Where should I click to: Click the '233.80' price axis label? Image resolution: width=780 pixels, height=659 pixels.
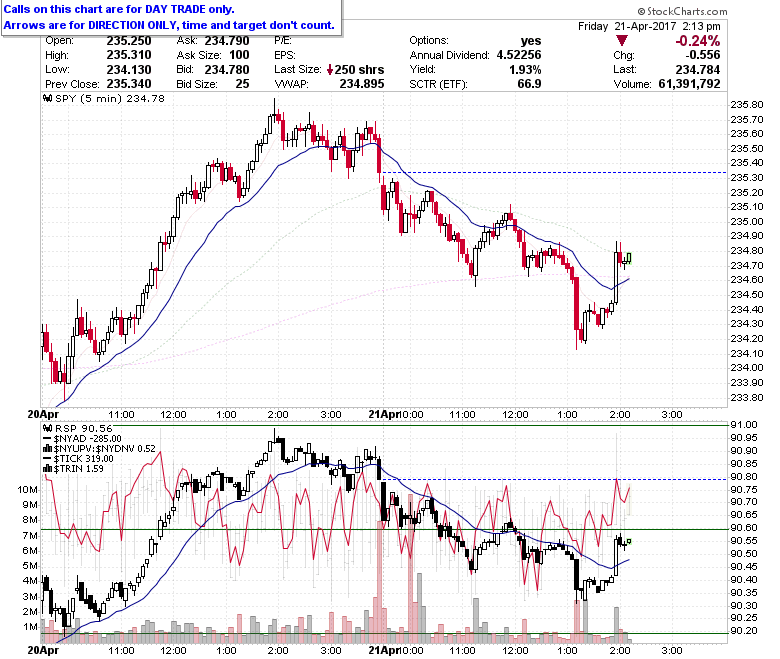(747, 397)
